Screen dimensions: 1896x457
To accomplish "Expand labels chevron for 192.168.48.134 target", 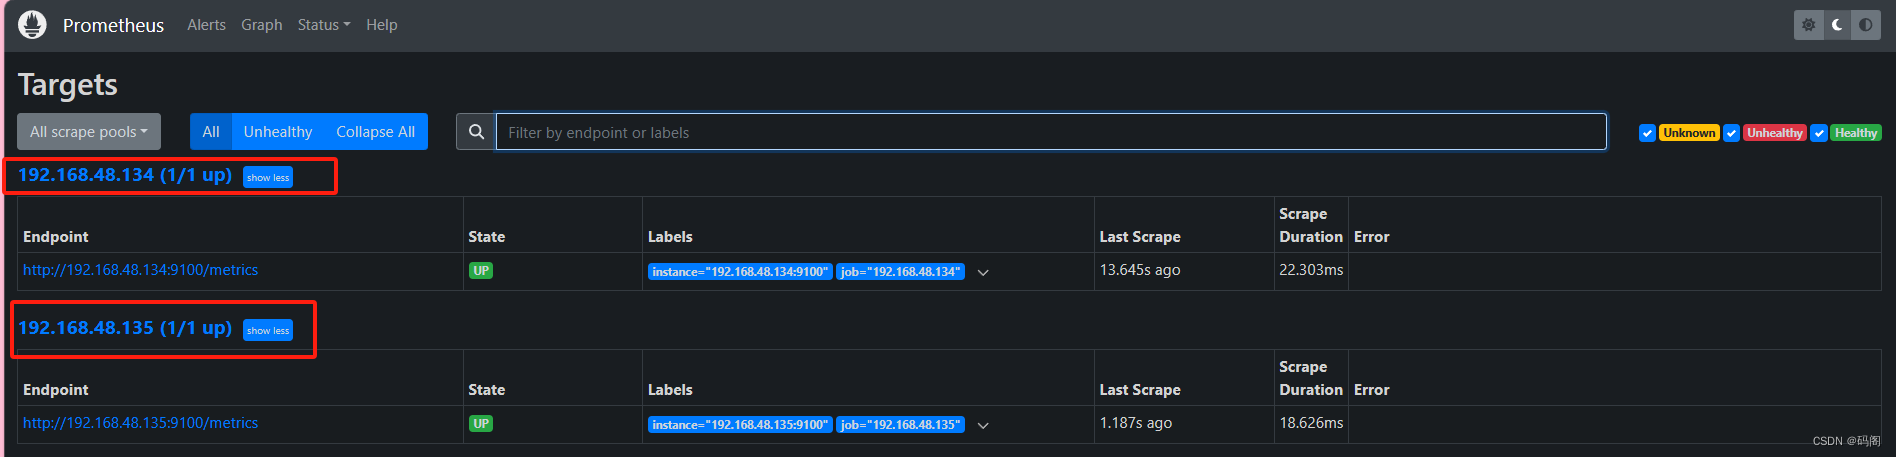I will pos(983,272).
